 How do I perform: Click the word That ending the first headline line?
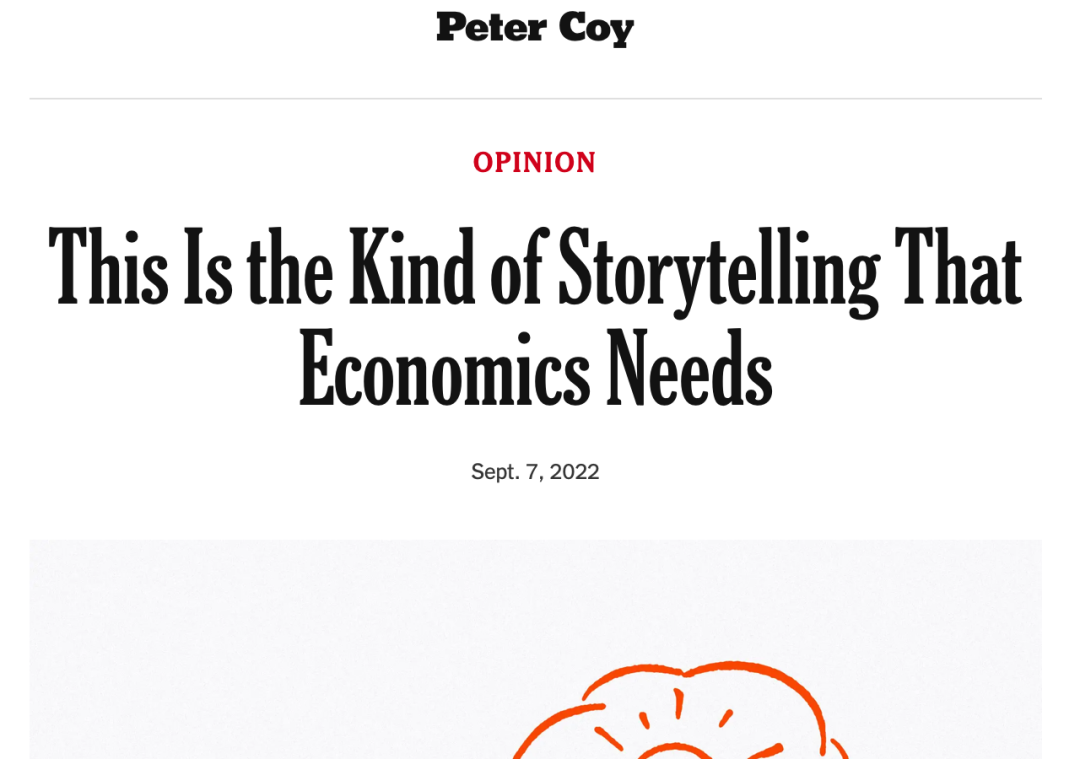coord(958,266)
